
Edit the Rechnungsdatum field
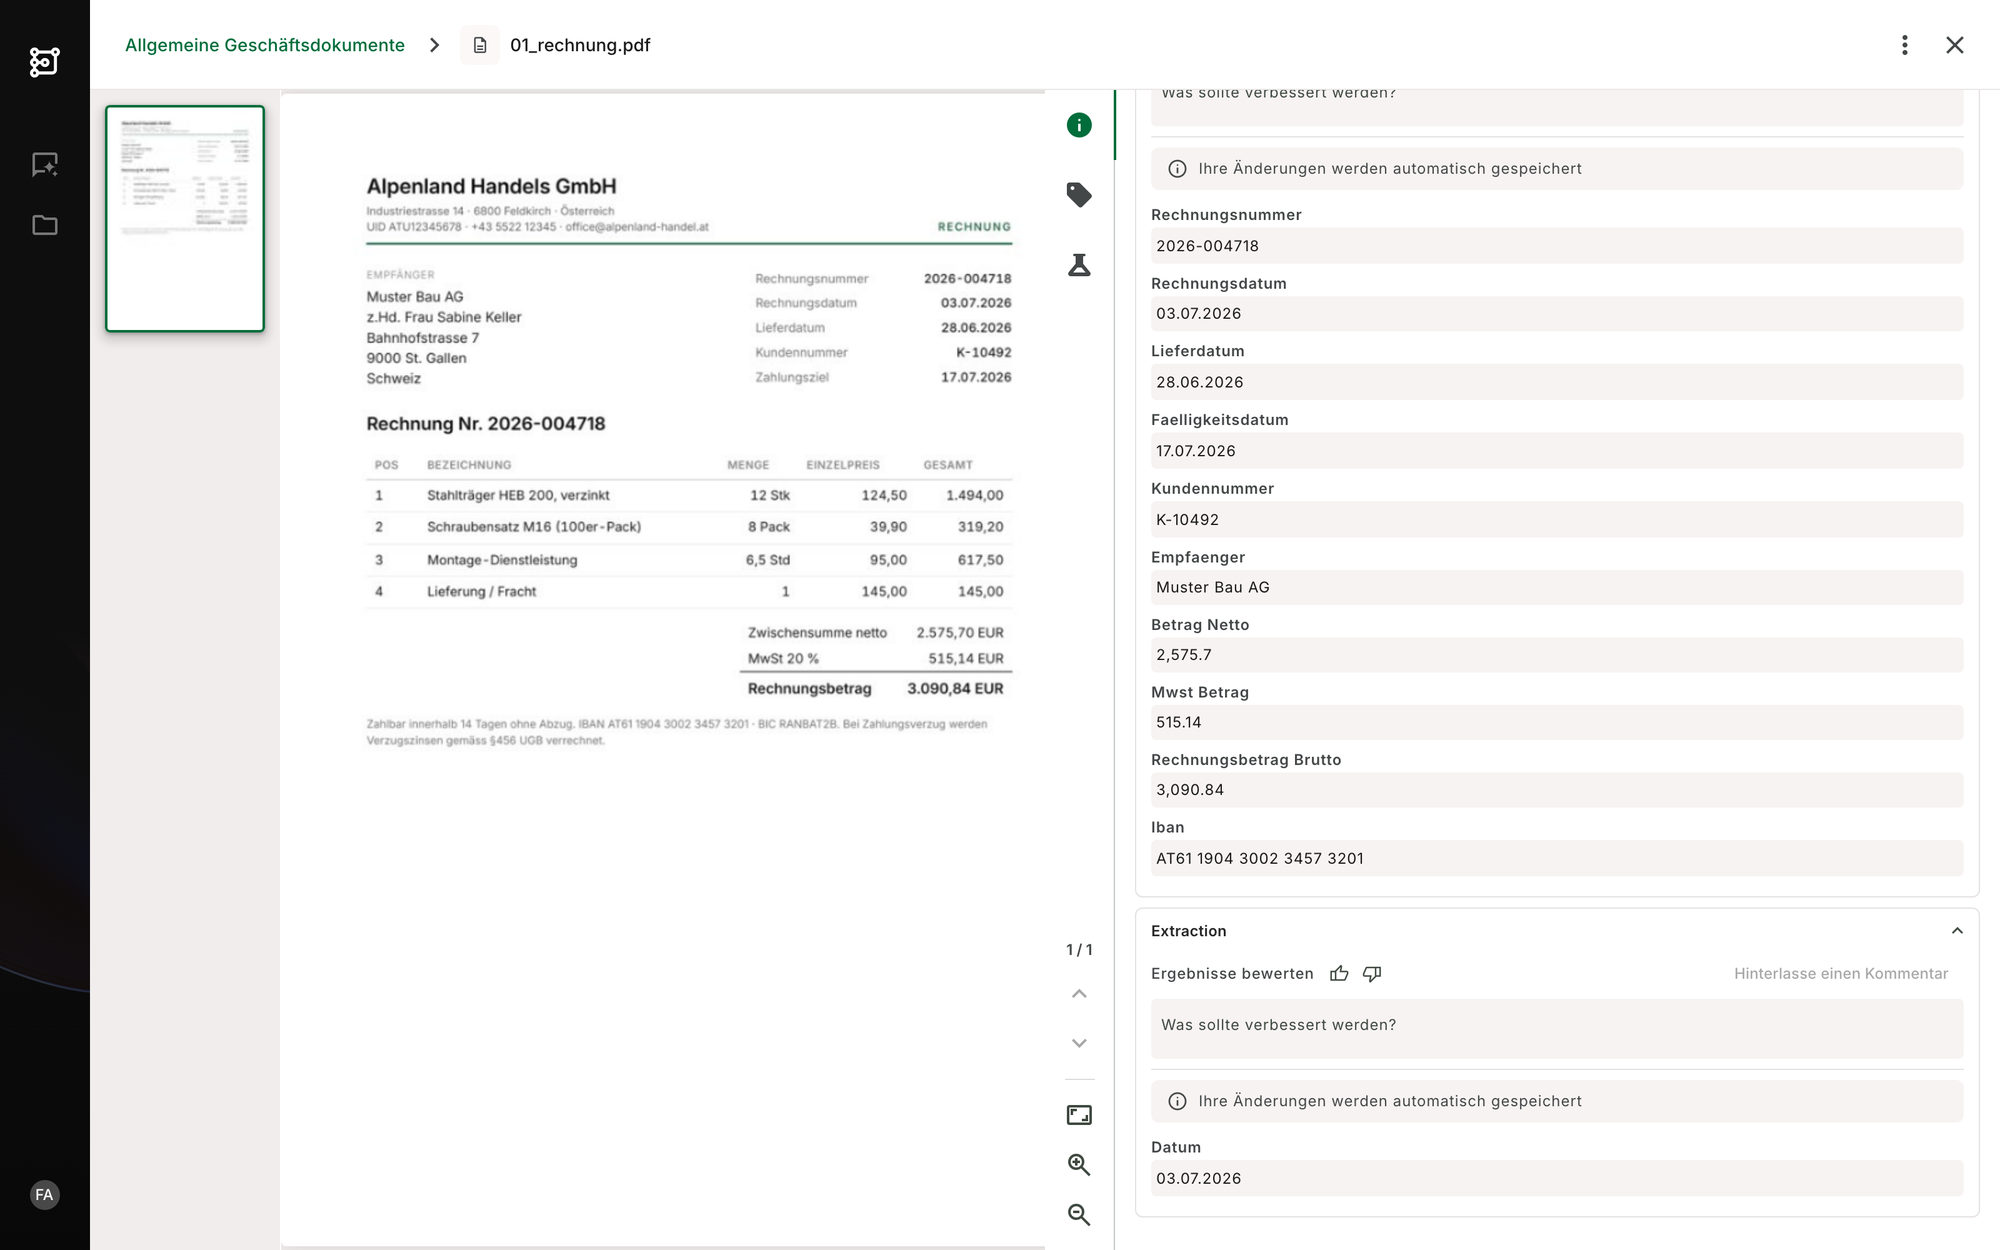pos(1557,314)
